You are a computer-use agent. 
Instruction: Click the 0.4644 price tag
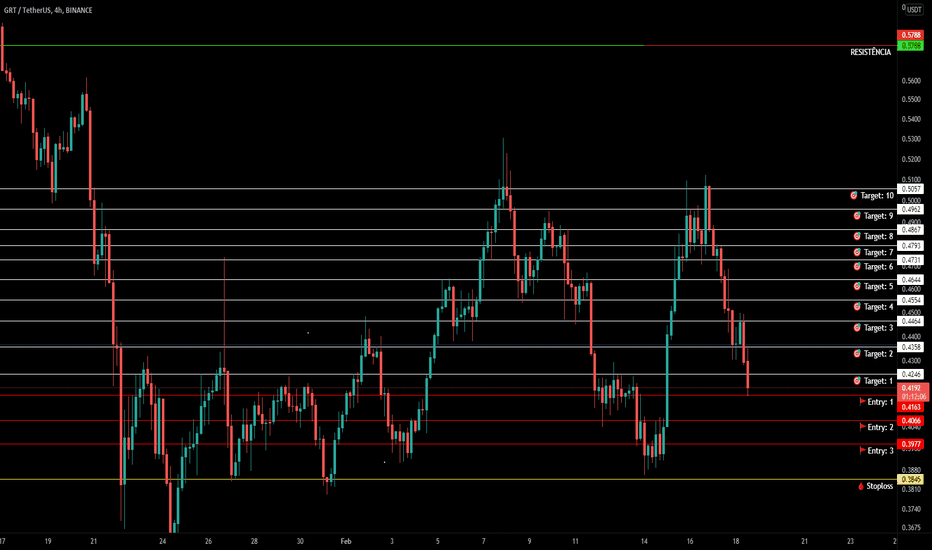[910, 279]
